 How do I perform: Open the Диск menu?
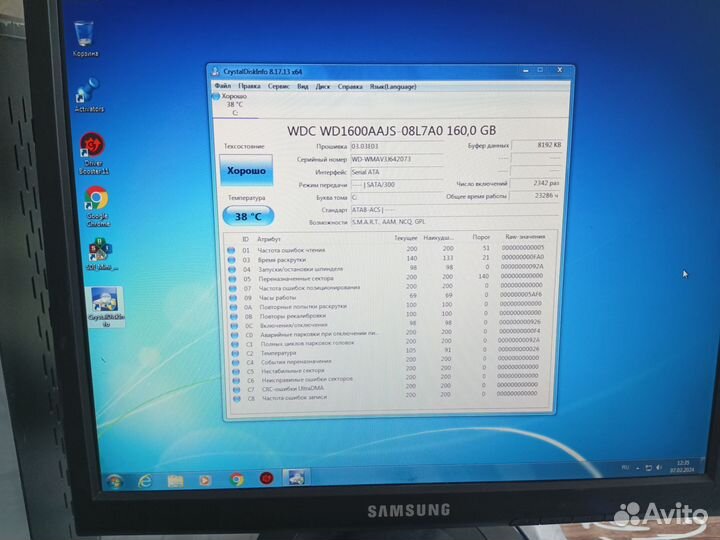(x=323, y=86)
